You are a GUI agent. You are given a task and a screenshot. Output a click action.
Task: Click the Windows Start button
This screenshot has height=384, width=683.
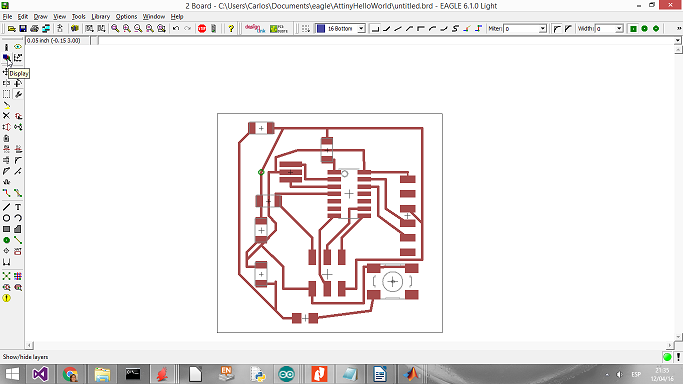(x=12, y=374)
